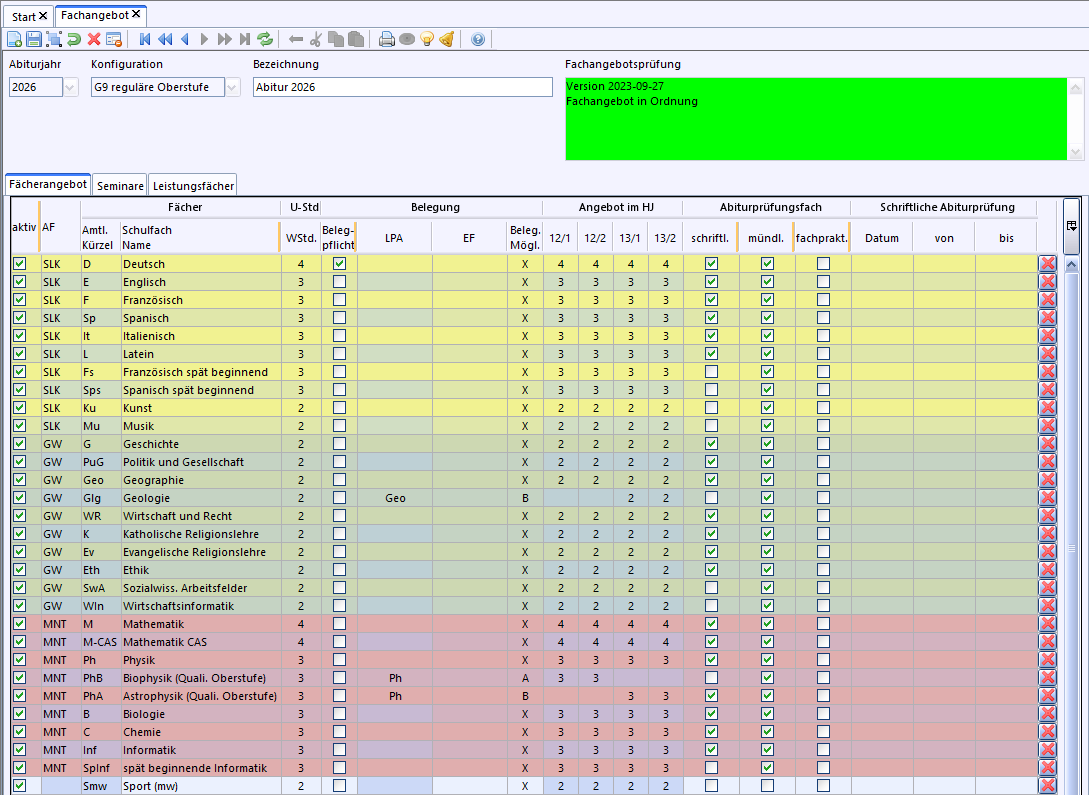Click in the Bezeichnung field 'Abitur 2026'

(x=403, y=87)
